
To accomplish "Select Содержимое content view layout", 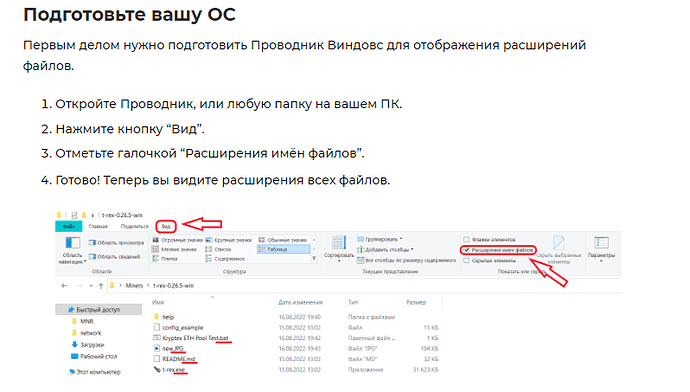I will coord(225,259).
